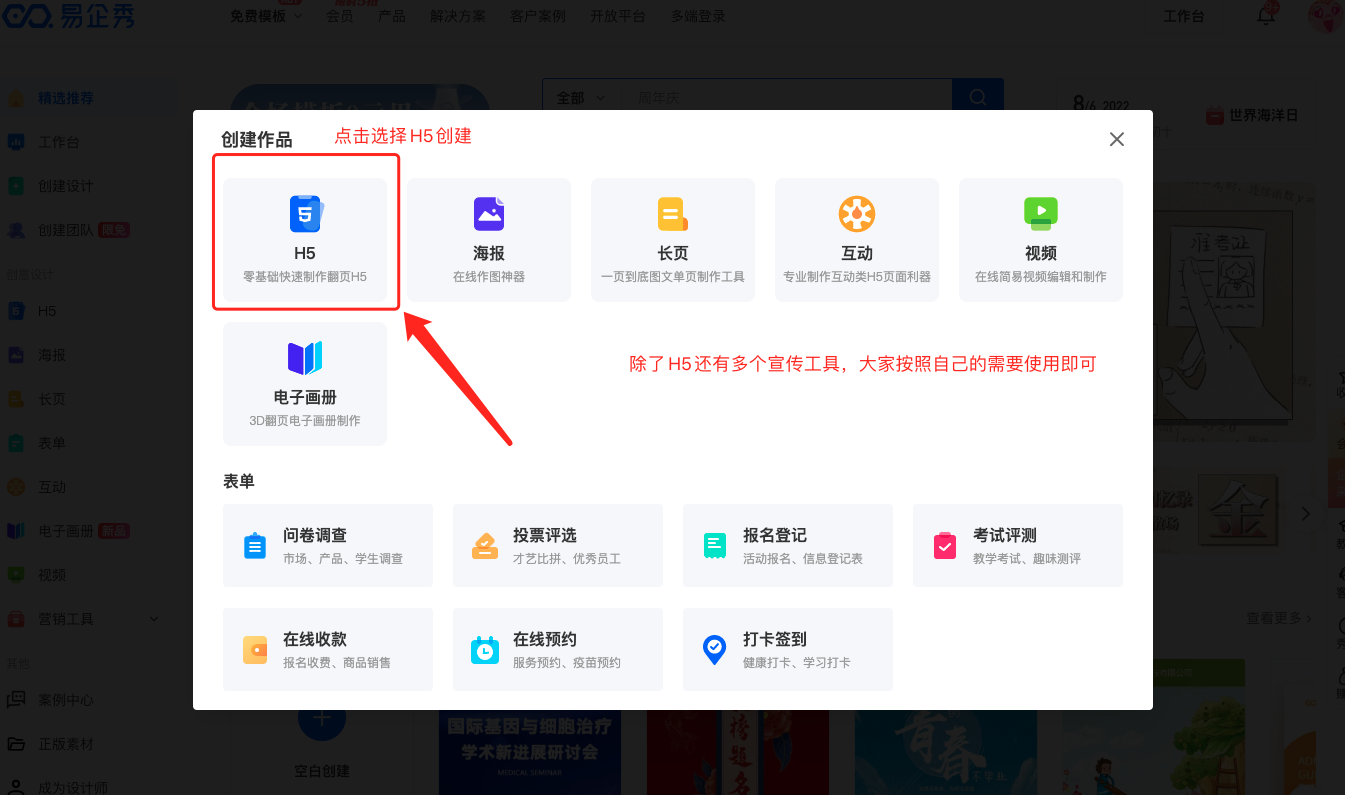This screenshot has width=1345, height=795.
Task: Choose the 考试评测 form card
Action: coord(1018,545)
